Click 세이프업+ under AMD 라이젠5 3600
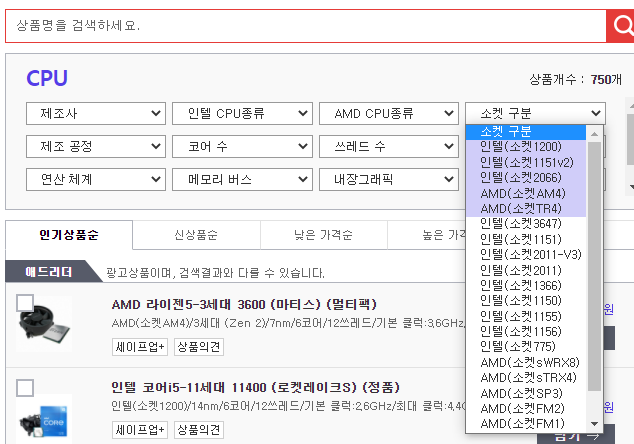 [140, 347]
